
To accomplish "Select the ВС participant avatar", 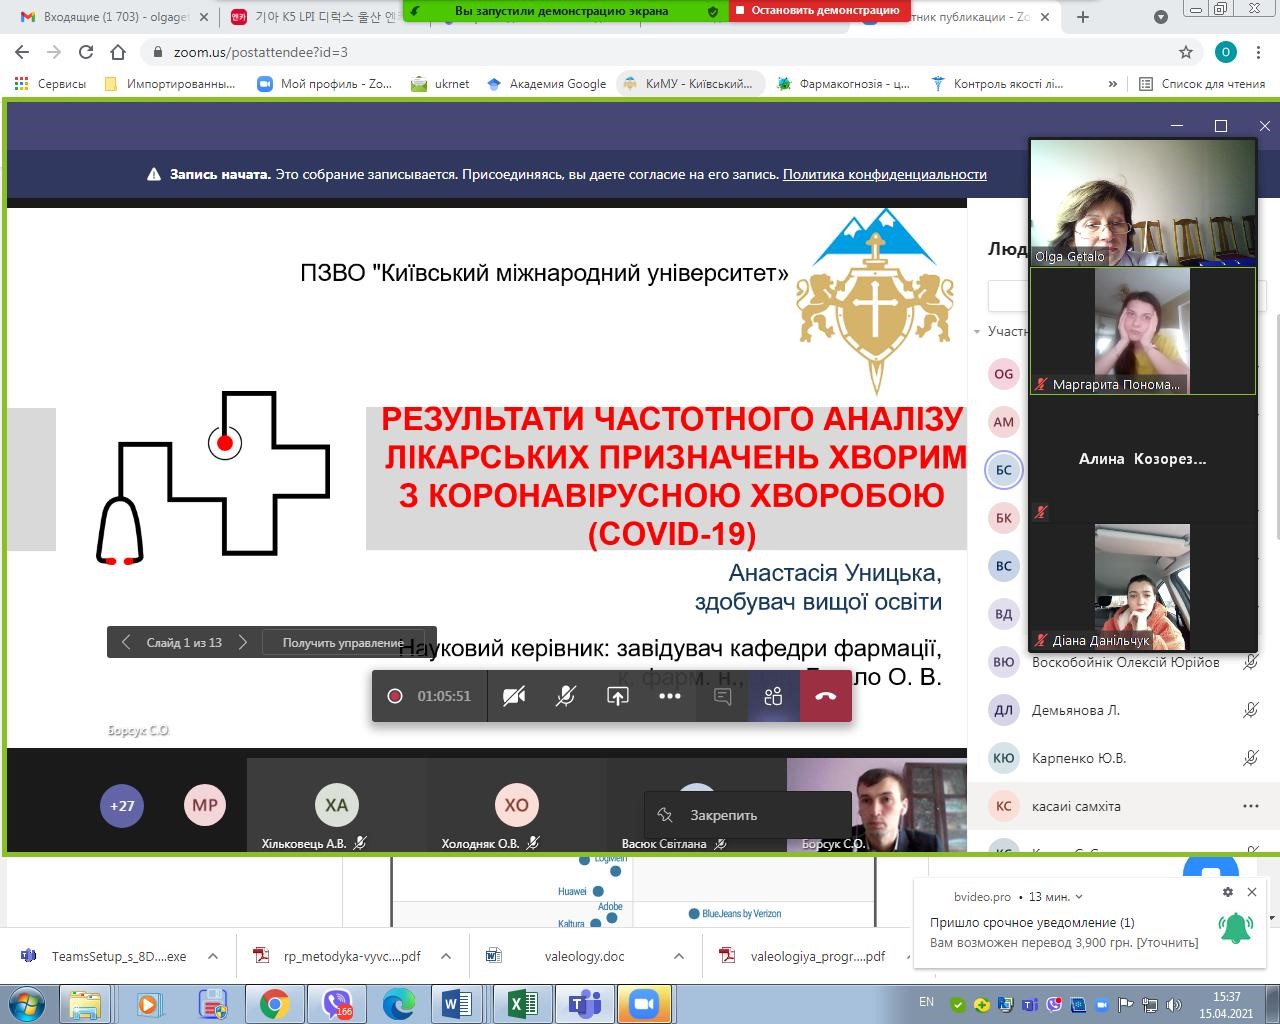I will [1004, 566].
